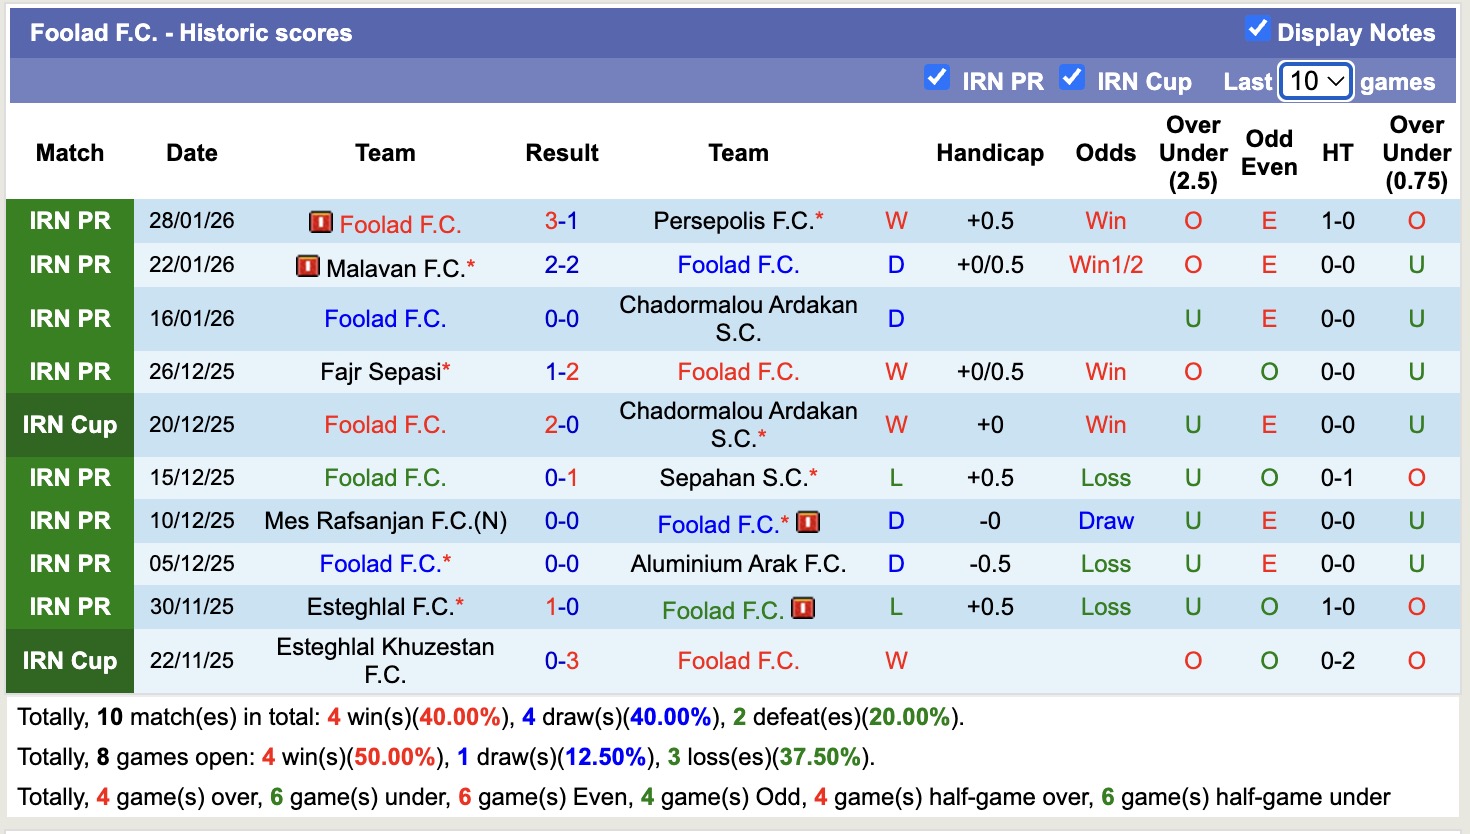The width and height of the screenshot is (1470, 834).
Task: Click the note icon beside Foolad F.C. on 28/01/26
Action: pyautogui.click(x=320, y=222)
